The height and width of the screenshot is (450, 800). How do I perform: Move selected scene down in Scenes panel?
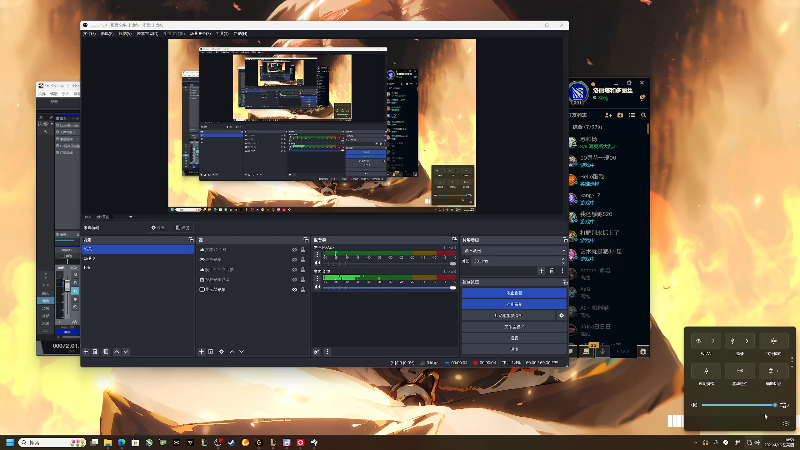pyautogui.click(x=126, y=352)
